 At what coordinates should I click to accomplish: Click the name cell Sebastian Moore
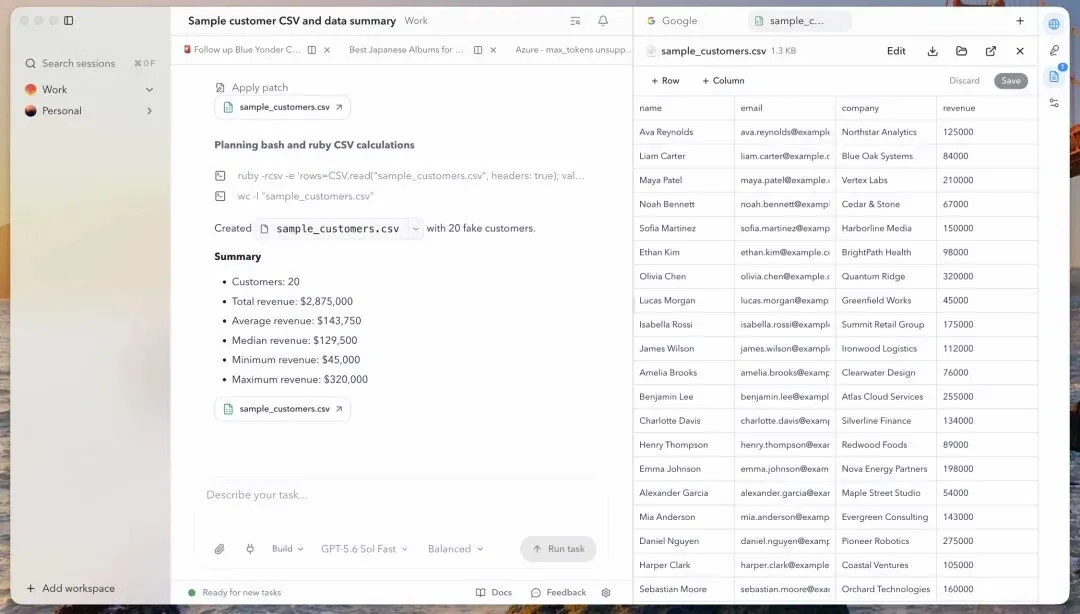click(684, 589)
